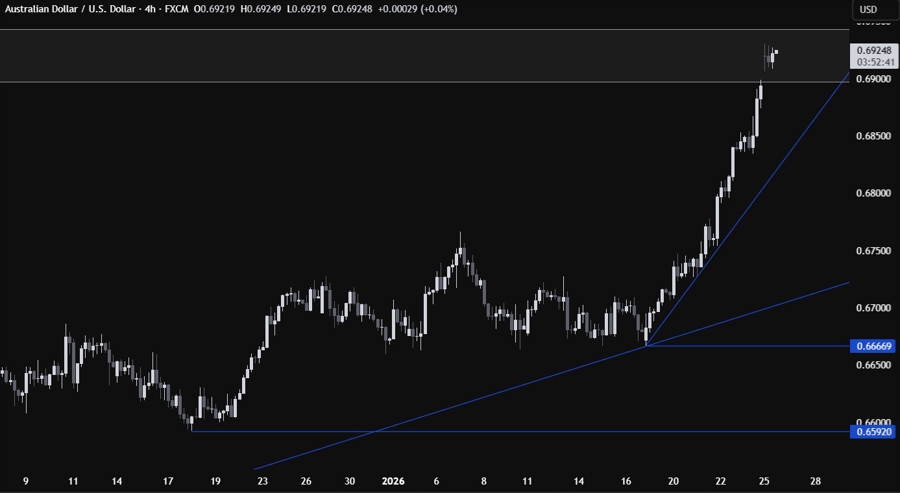Click the 0.68000 price axis label
Screen dimensions: 900x493
pos(874,193)
